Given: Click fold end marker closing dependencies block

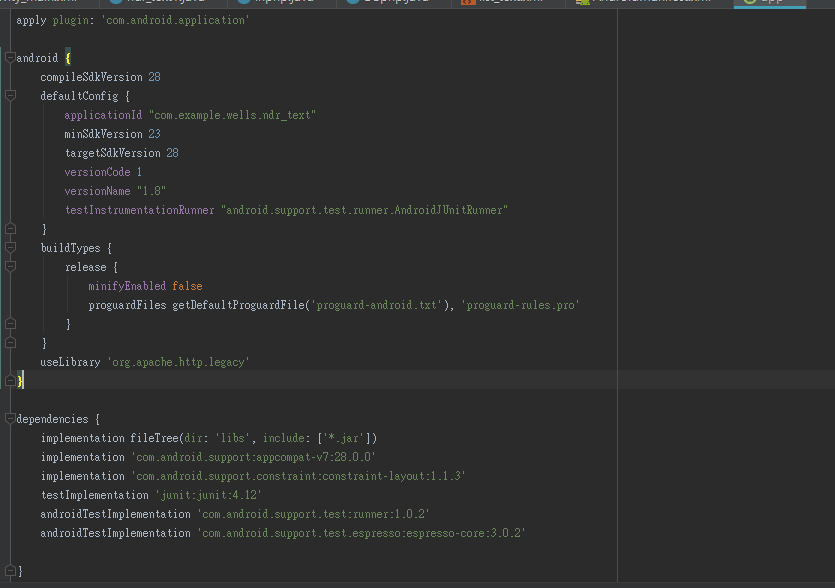Looking at the screenshot, I should pos(10,570).
